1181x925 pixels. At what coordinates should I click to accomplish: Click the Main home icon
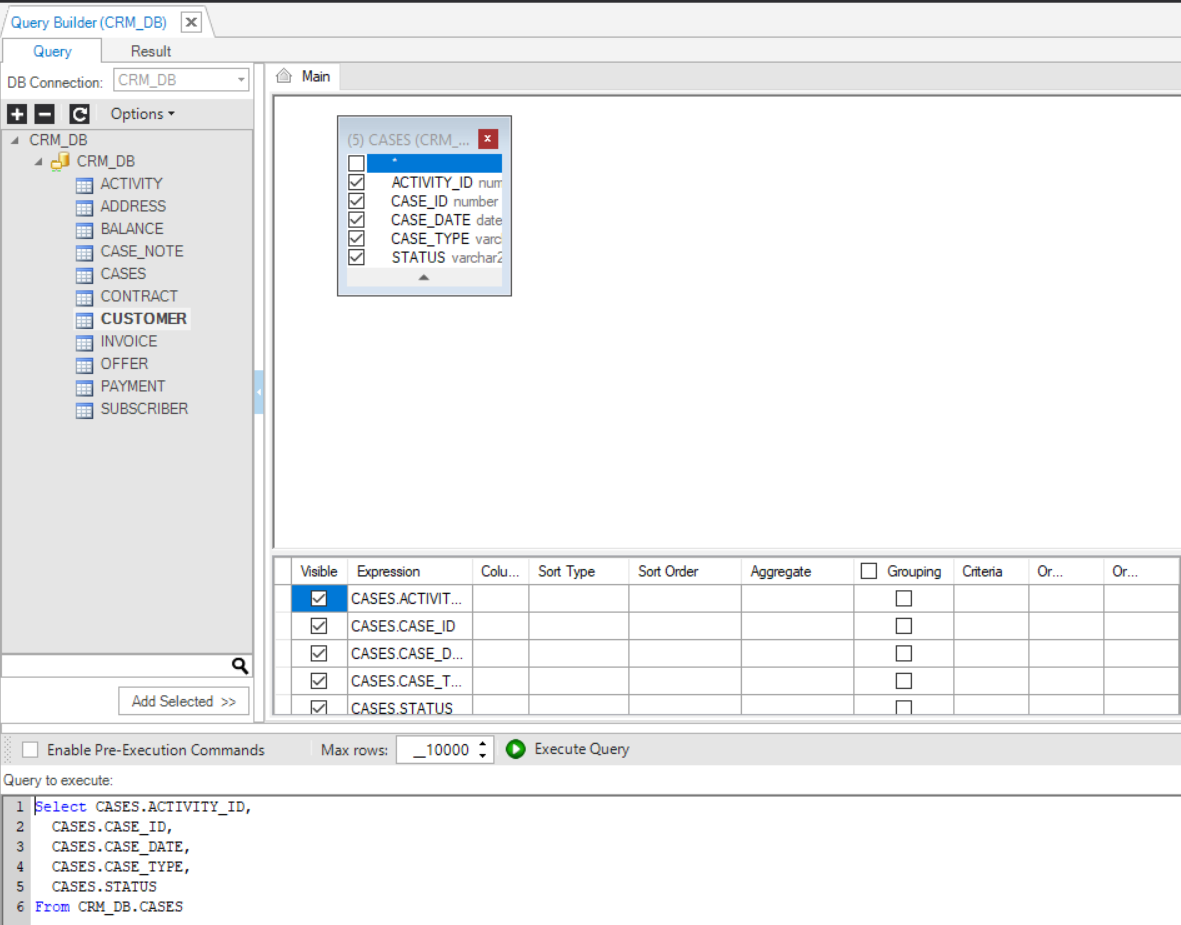(x=284, y=76)
